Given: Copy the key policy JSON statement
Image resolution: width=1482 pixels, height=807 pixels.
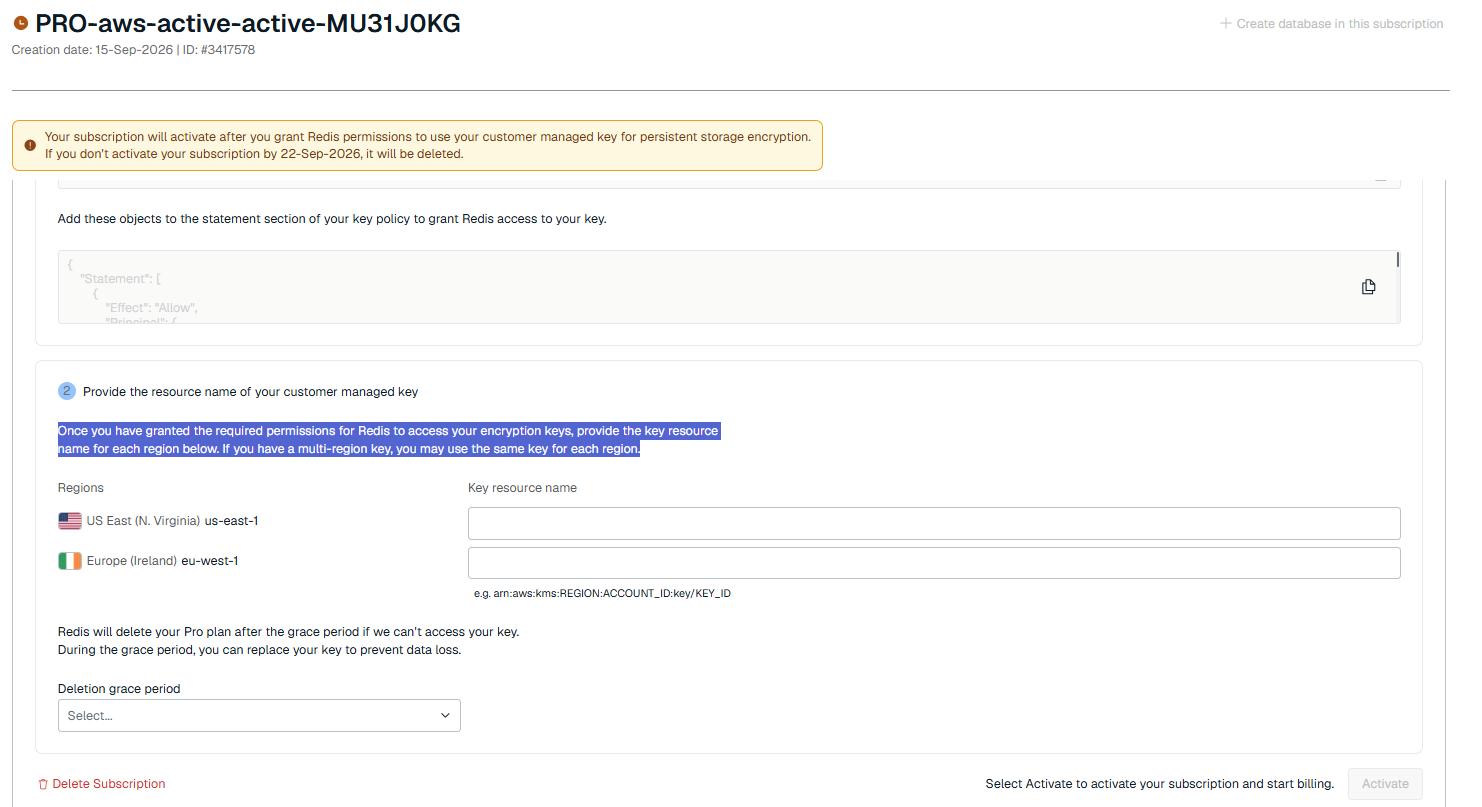Looking at the screenshot, I should [1368, 287].
